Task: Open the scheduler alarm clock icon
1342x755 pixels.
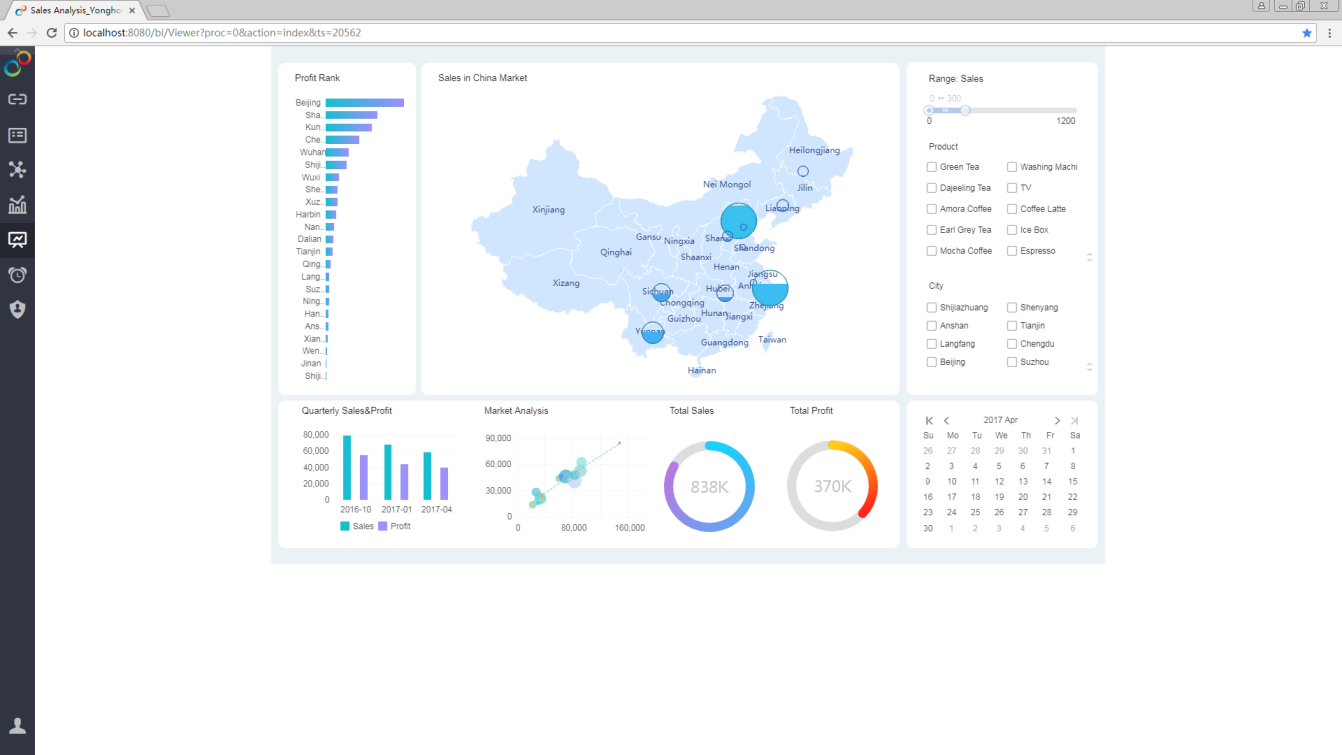Action: [x=17, y=275]
